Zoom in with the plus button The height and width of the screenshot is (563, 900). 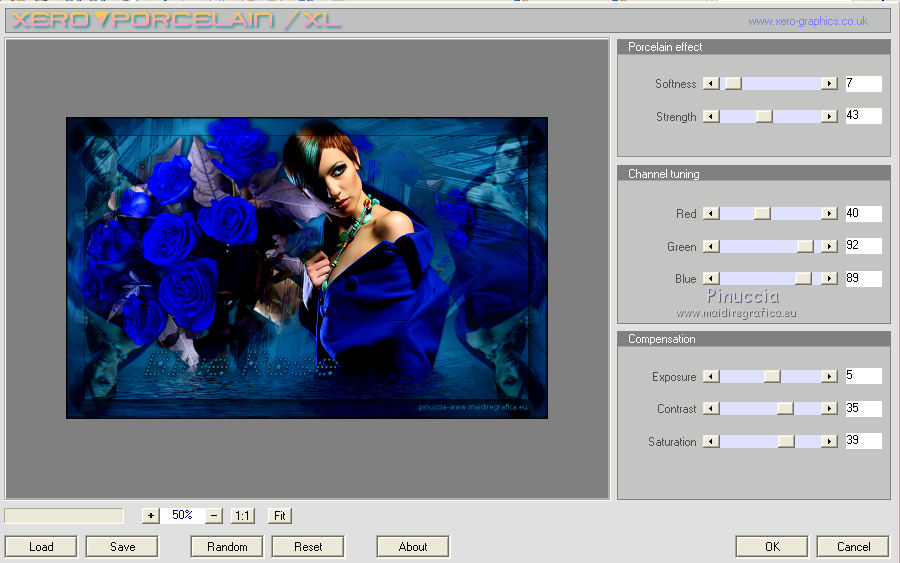coord(151,516)
